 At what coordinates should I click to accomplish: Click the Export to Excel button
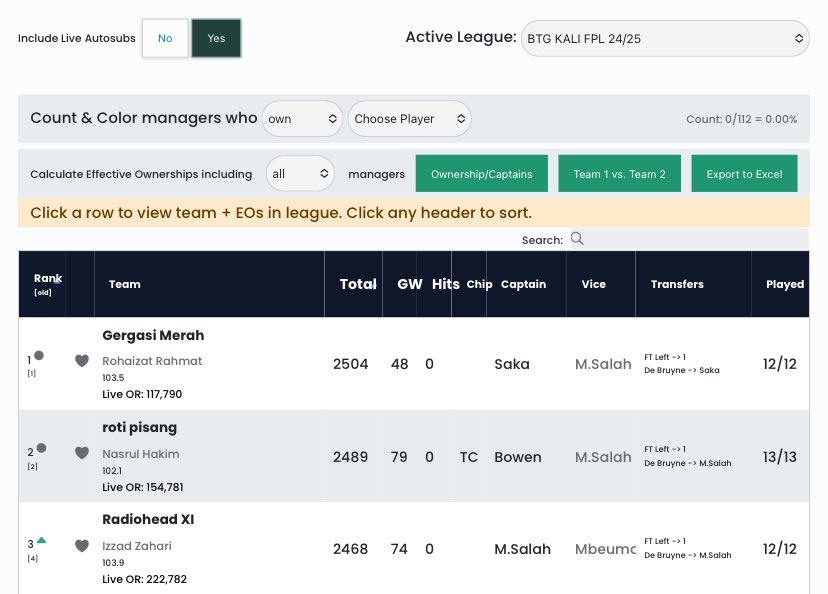(744, 174)
